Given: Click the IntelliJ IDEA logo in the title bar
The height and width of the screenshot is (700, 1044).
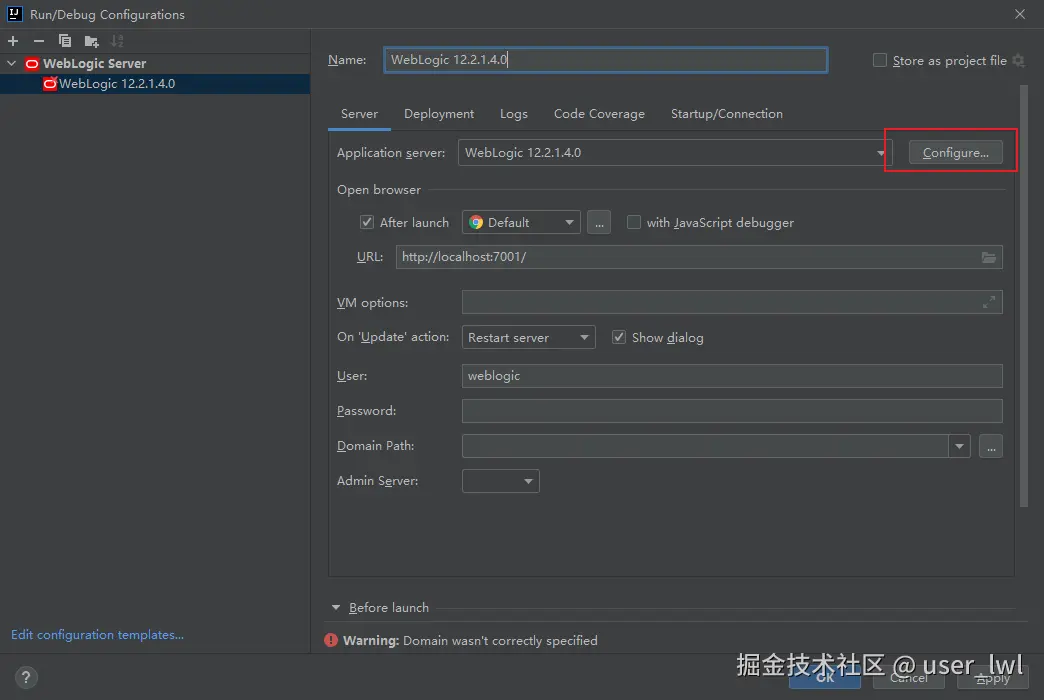Looking at the screenshot, I should click(x=14, y=14).
